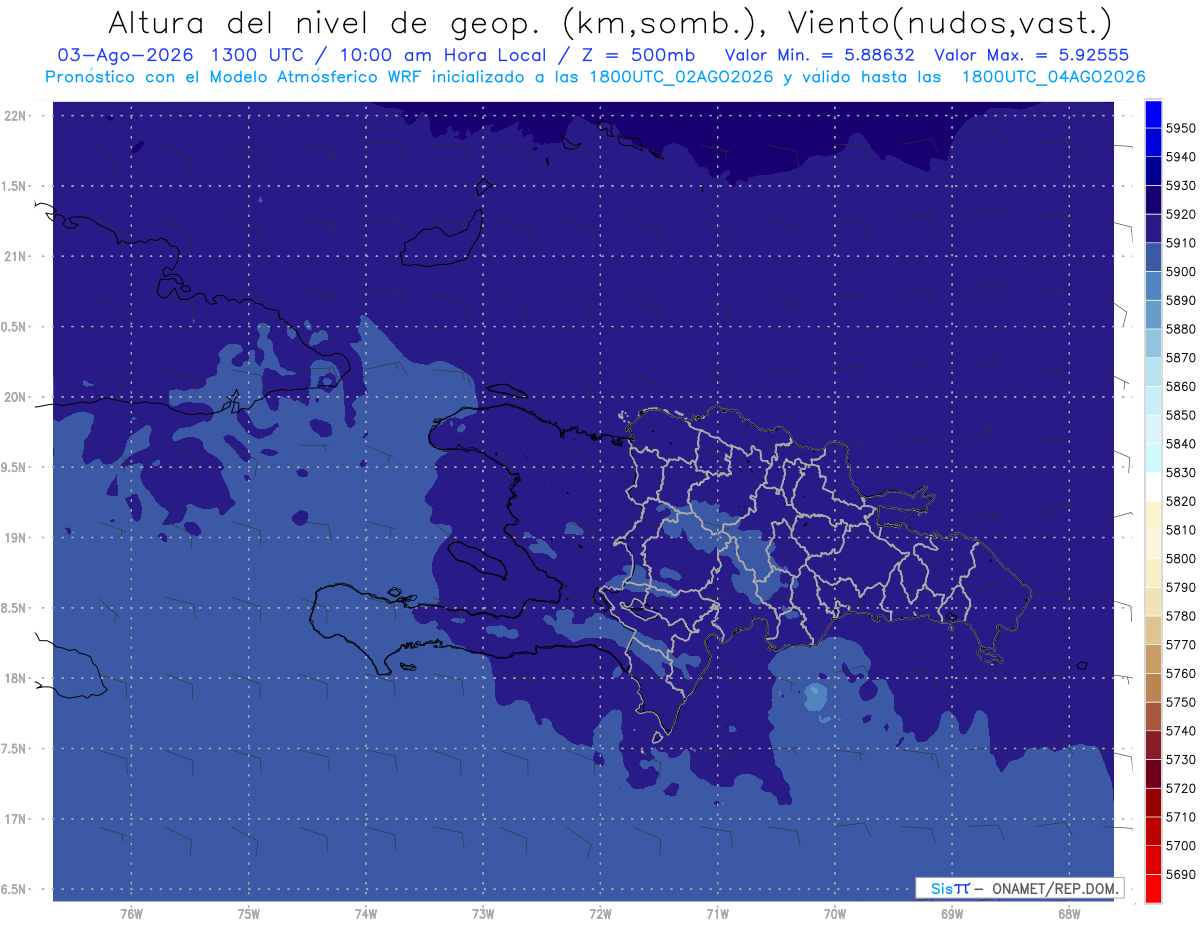The width and height of the screenshot is (1200, 927).
Task: Click the color bar swatch between 5750 and 5760
Action: [x=1152, y=687]
